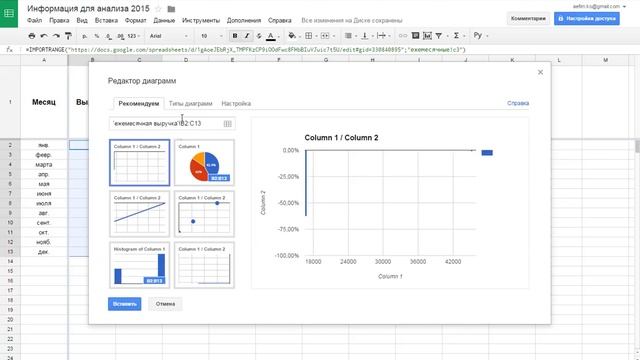
Task: Select the pie chart 'Column 1' thumbnail
Action: coord(204,162)
